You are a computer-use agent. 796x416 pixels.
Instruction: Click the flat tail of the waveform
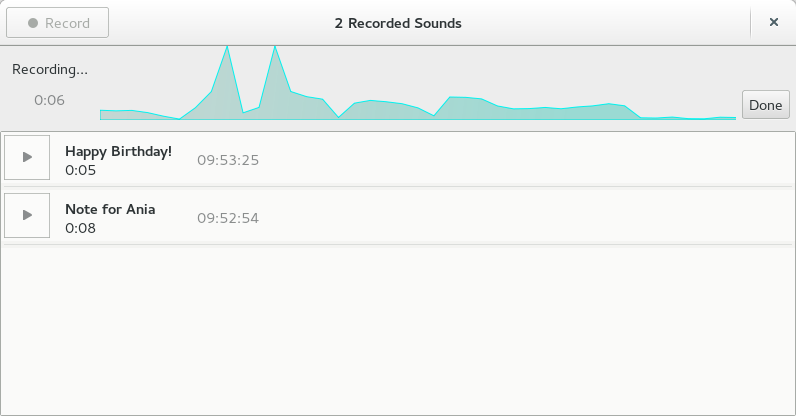pos(688,118)
